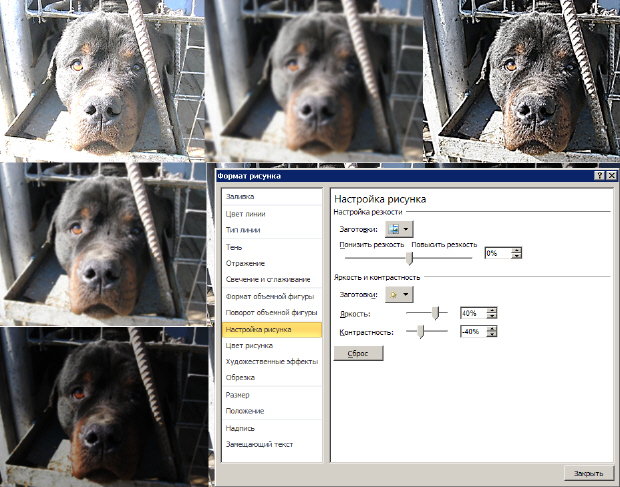Click the help question mark icon
This screenshot has height=487, width=620.
point(600,176)
